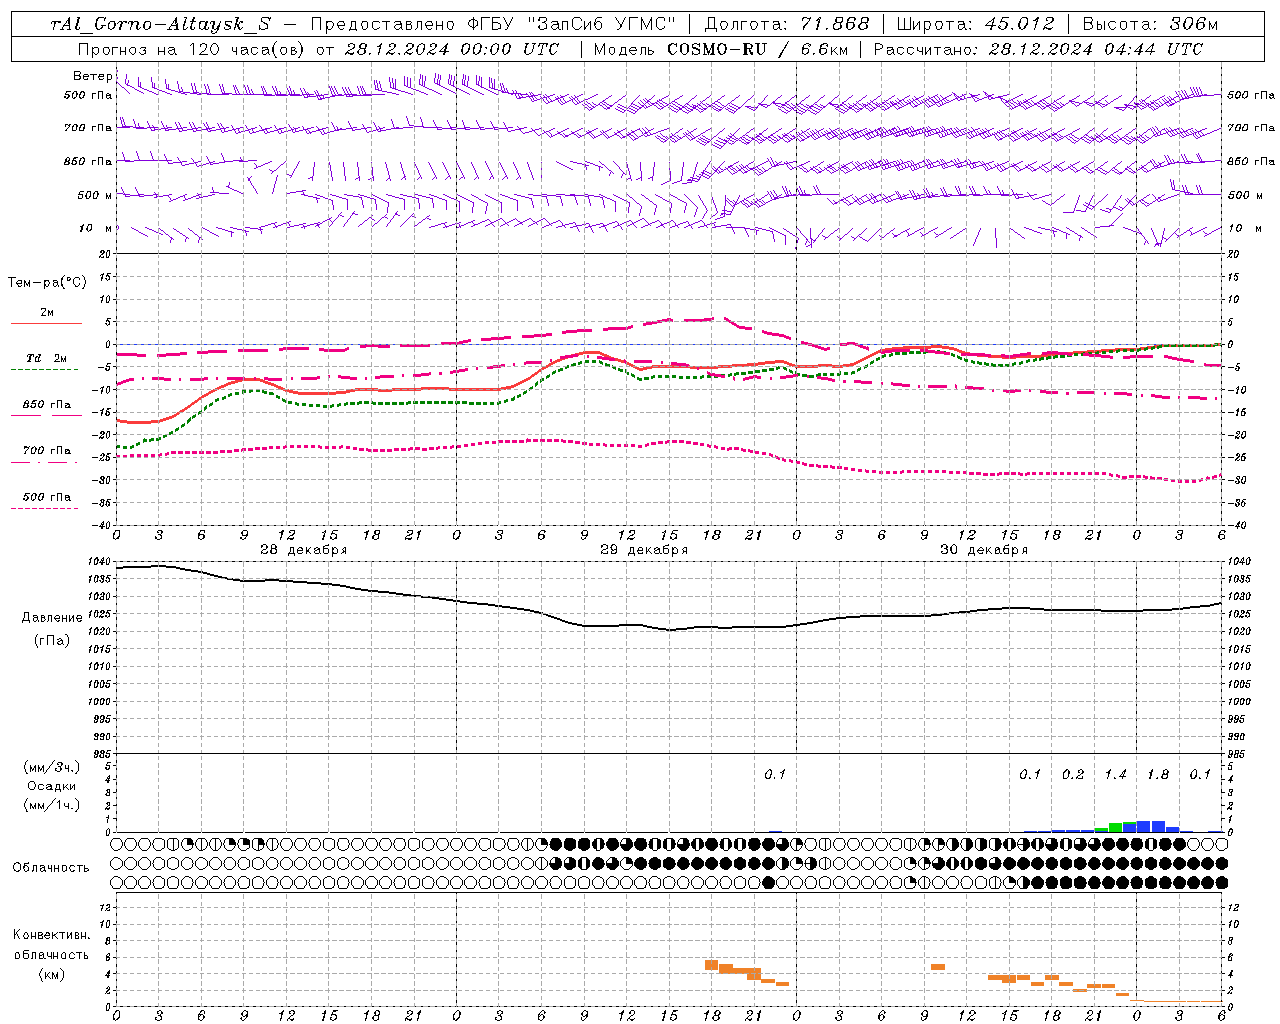
Task: Select the 0.2 three-hour precipitation total
Action: pyautogui.click(x=1073, y=775)
